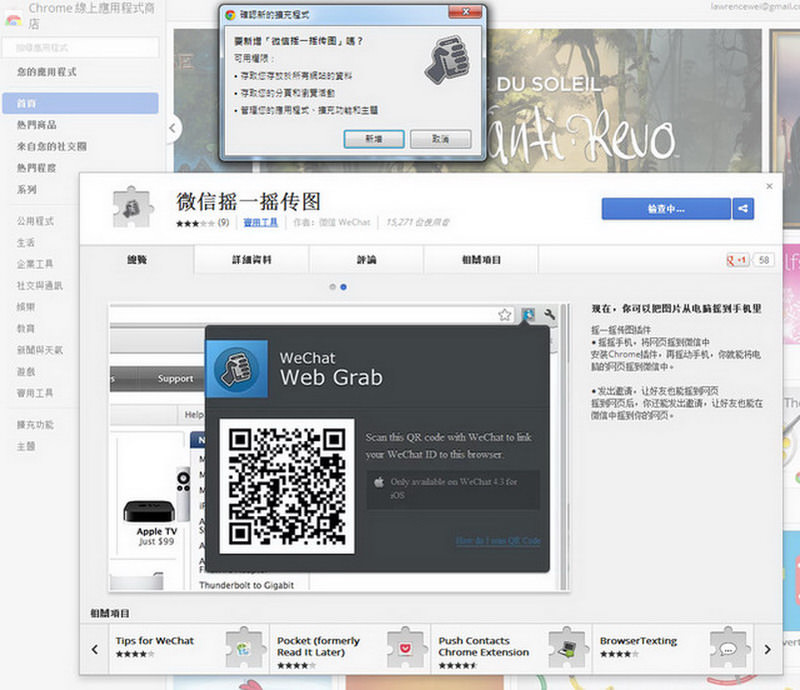Click the Google +1 button
This screenshot has height=690, width=800.
[x=737, y=260]
